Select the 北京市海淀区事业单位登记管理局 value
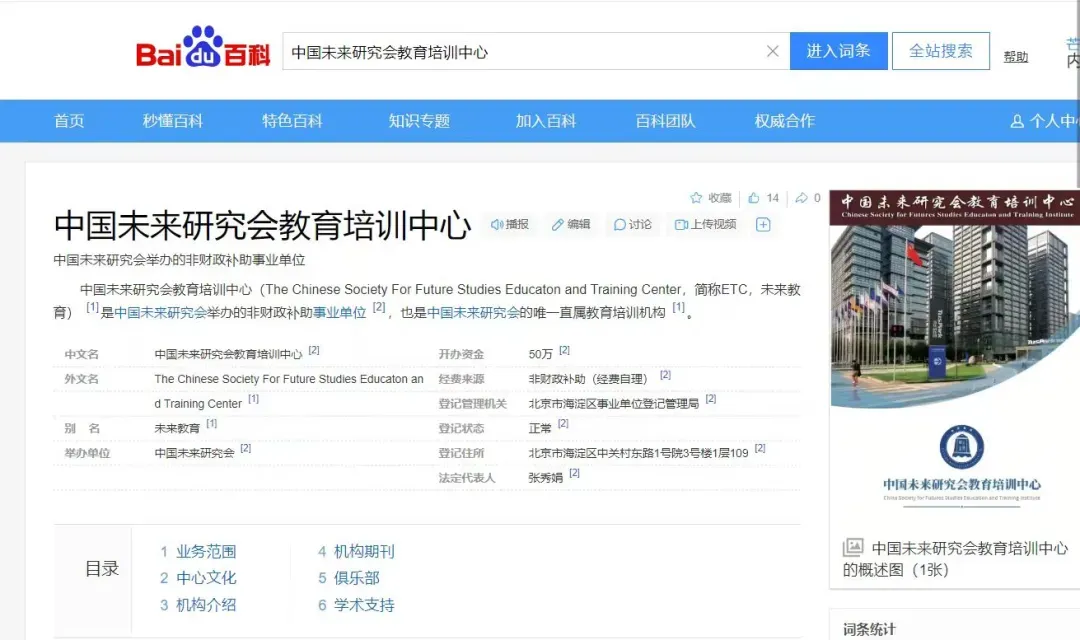This screenshot has height=640, width=1080. point(614,404)
